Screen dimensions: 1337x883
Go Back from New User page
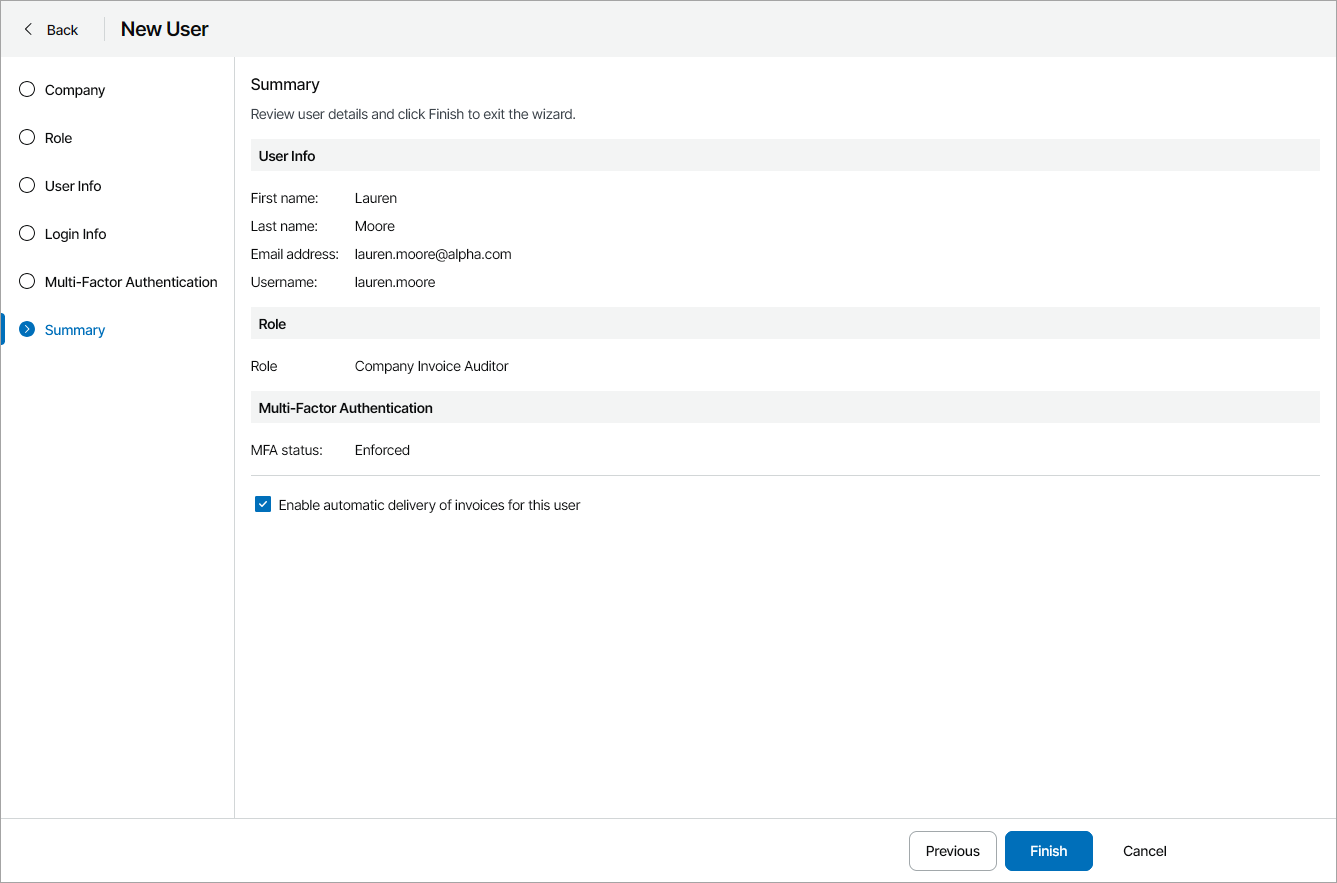62,30
